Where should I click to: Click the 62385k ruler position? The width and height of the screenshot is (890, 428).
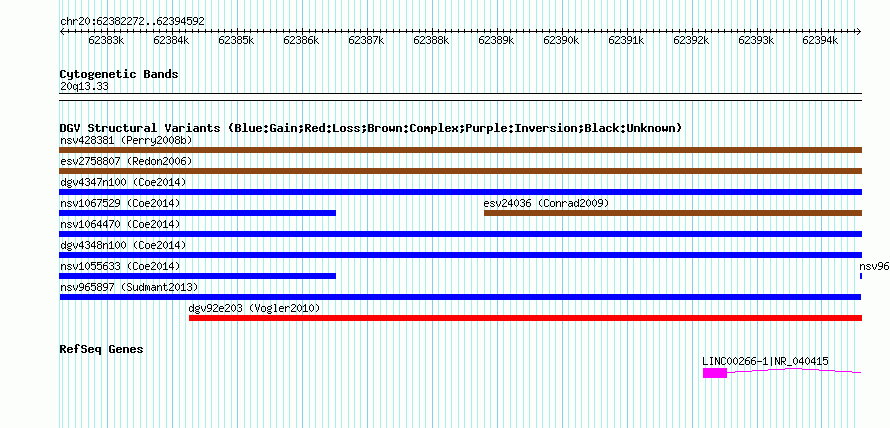pos(236,40)
